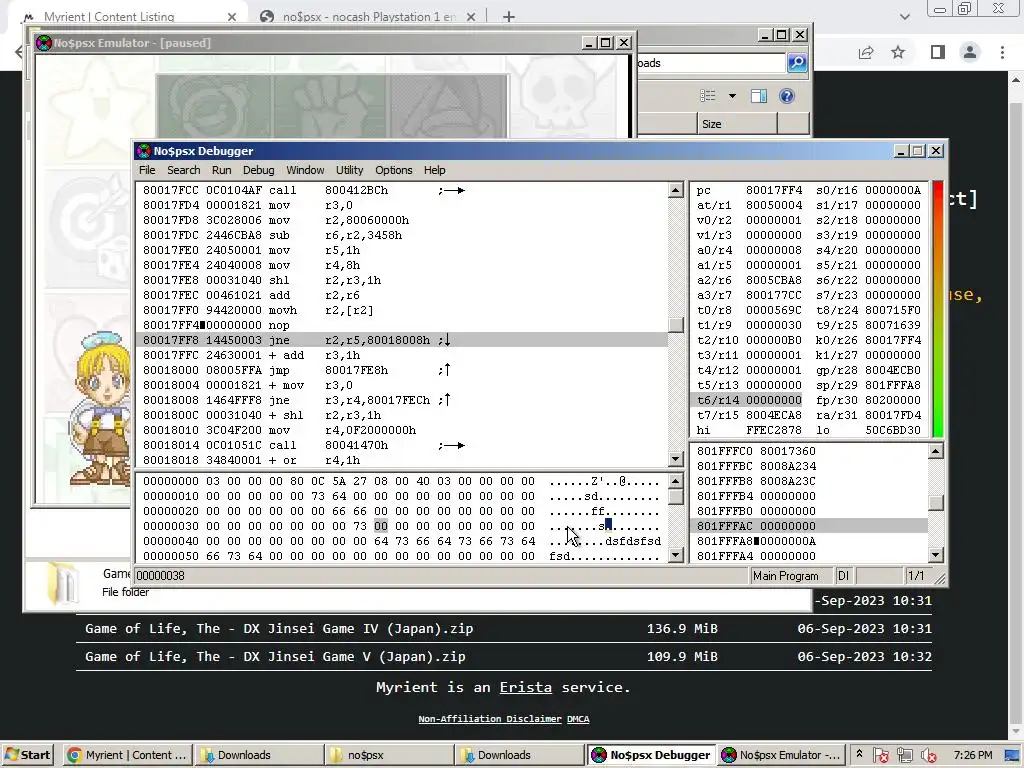Close the Myrient Content Listing tab
Viewport: 1024px width, 768px height.
232,17
